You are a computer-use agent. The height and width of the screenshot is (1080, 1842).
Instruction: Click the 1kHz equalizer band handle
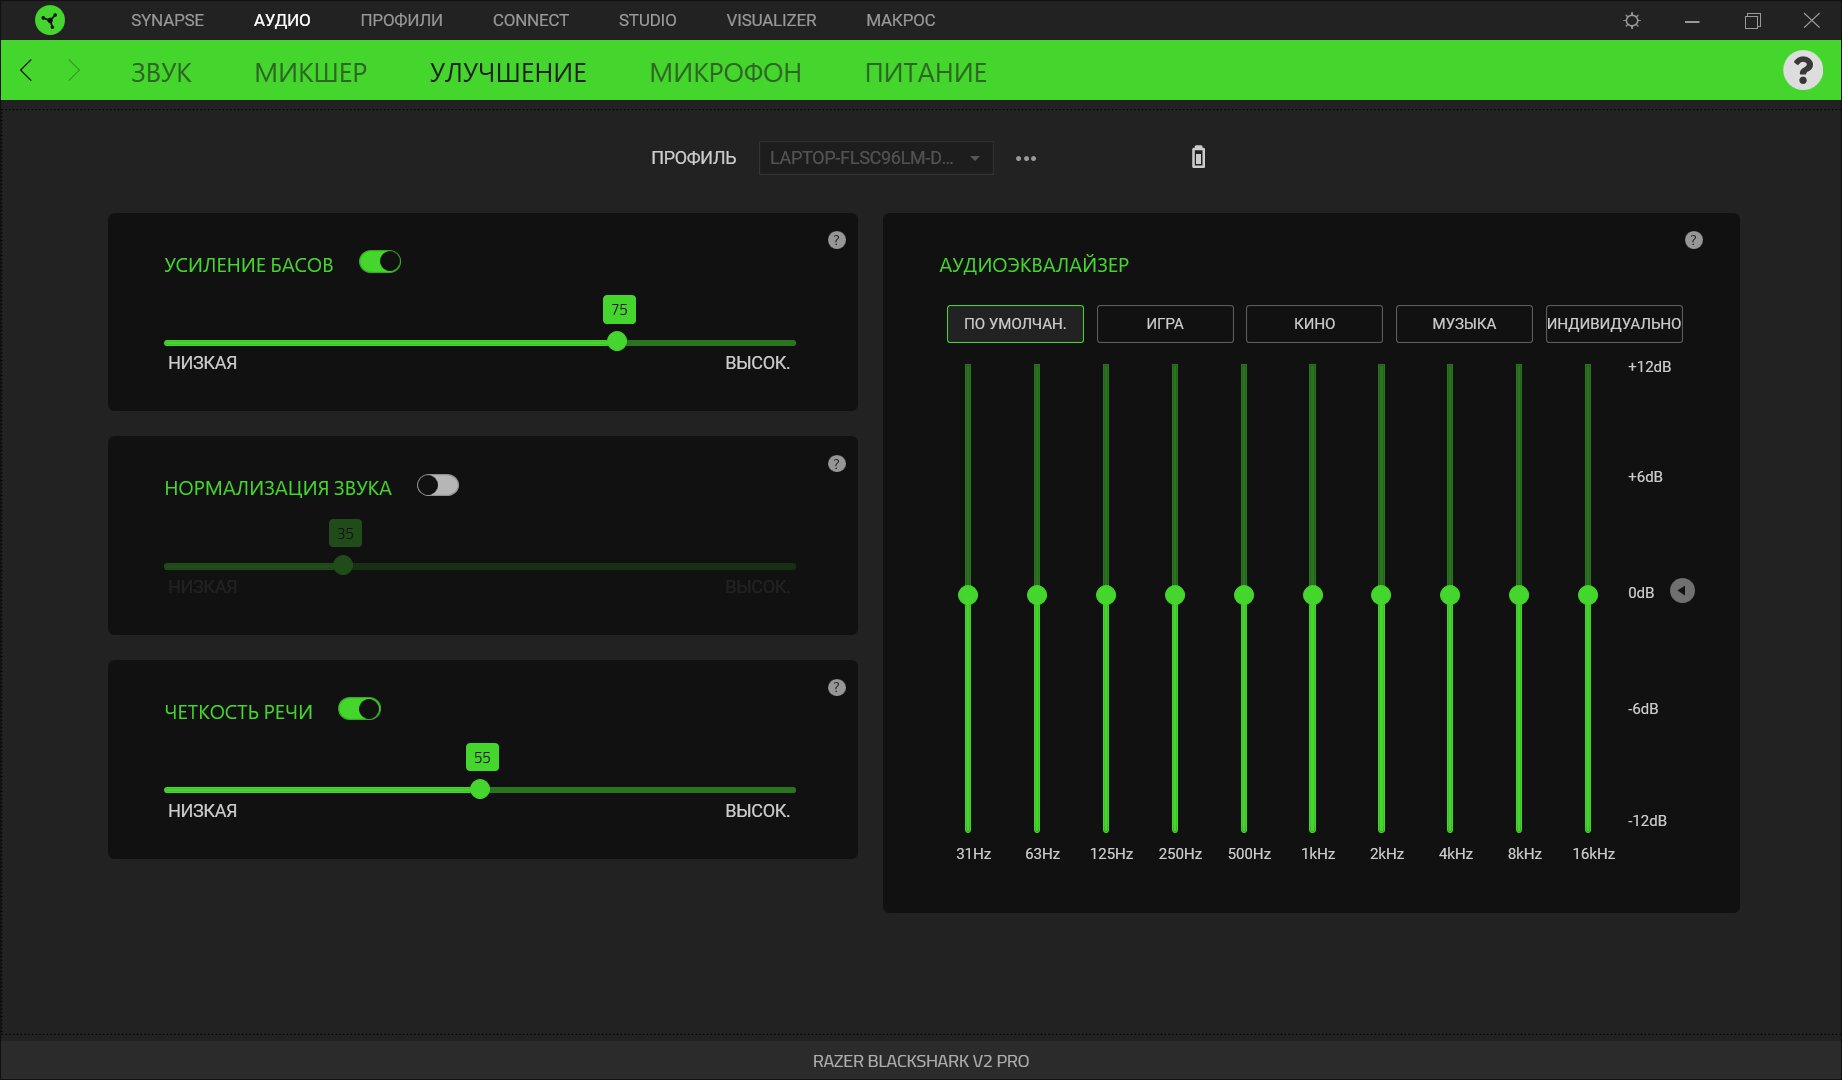(x=1313, y=595)
